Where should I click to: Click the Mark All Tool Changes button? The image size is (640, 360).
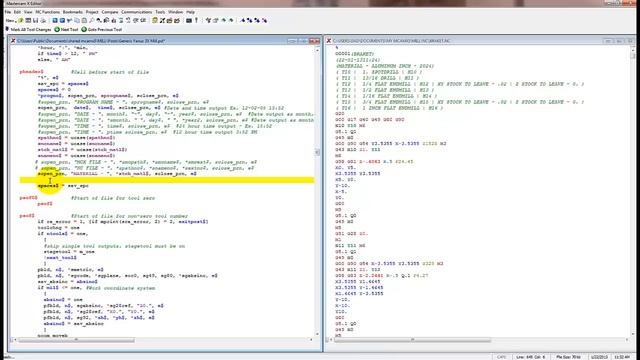click(x=28, y=29)
